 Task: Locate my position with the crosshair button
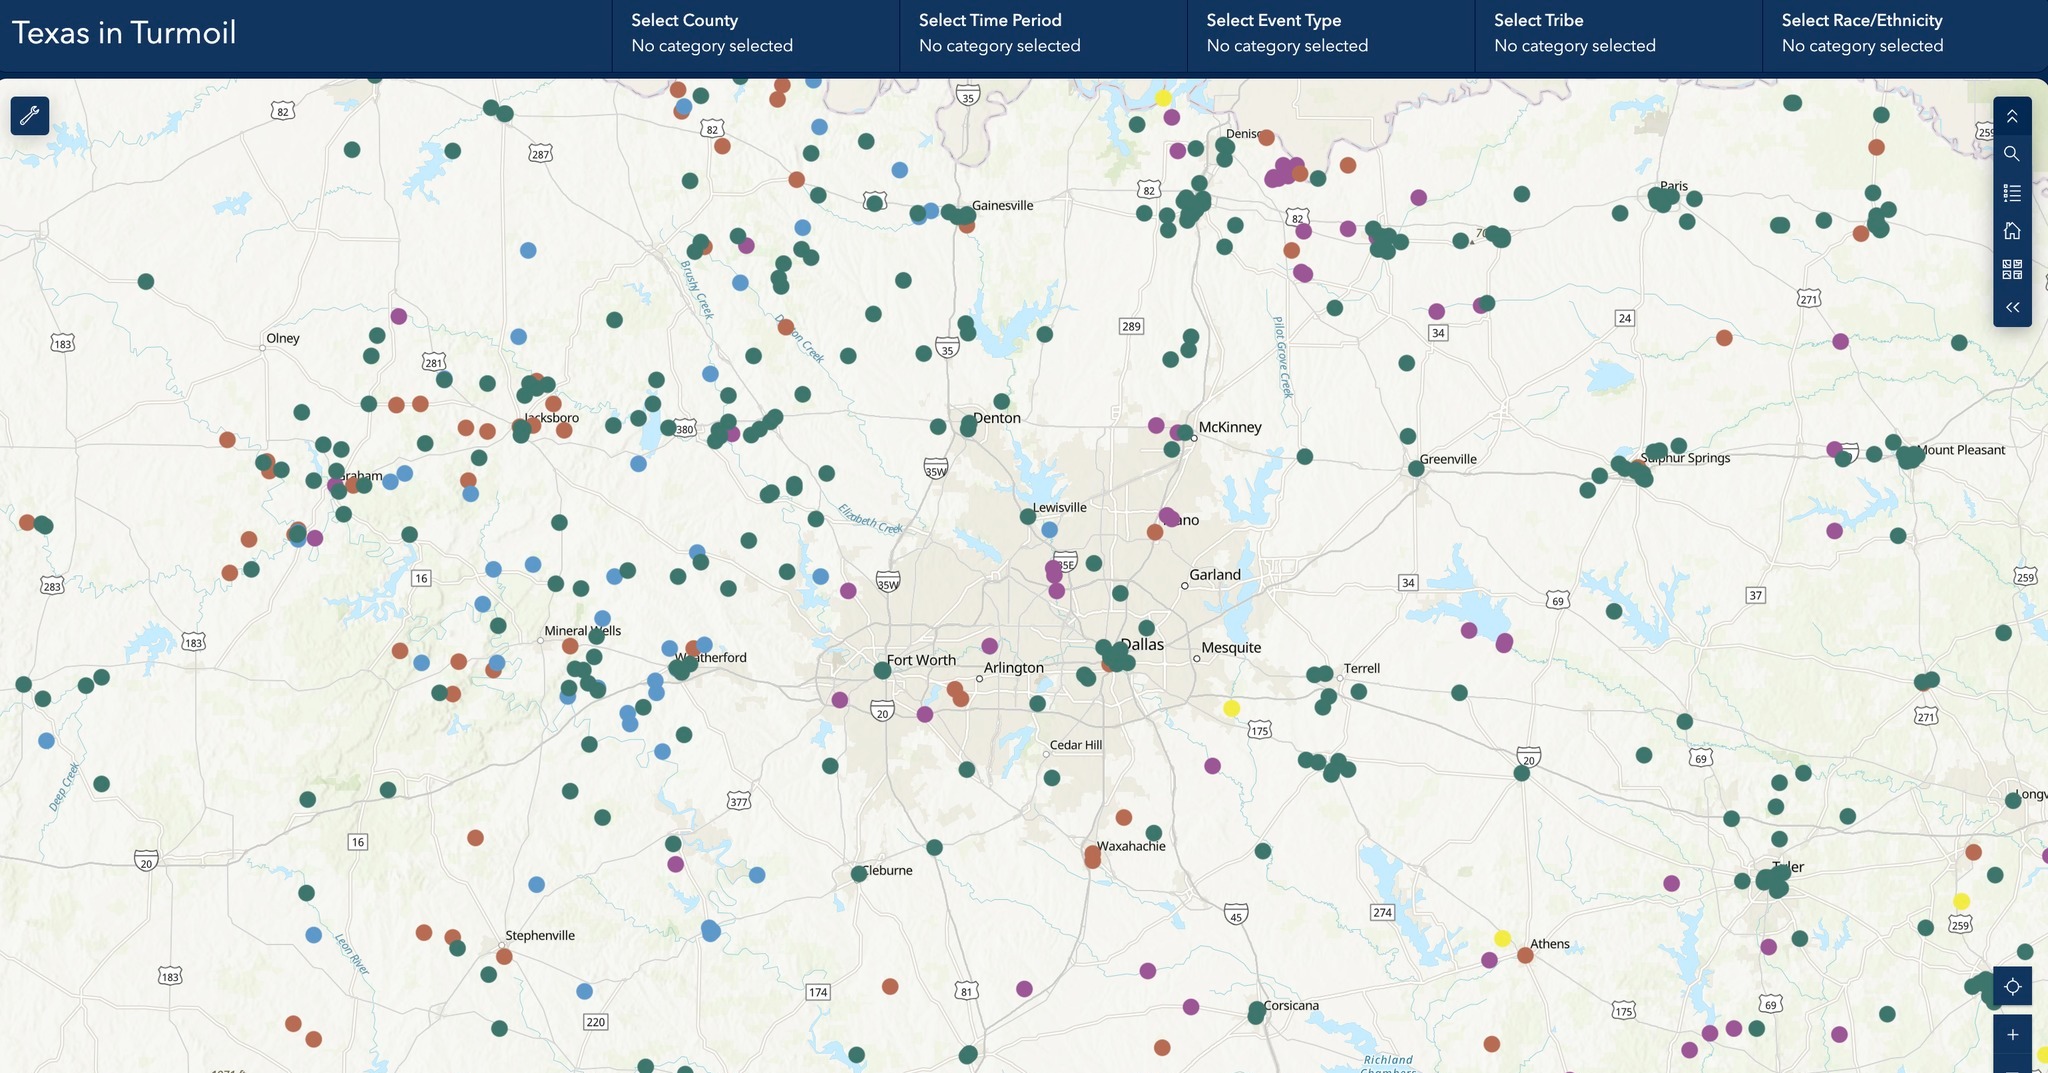(x=2012, y=987)
